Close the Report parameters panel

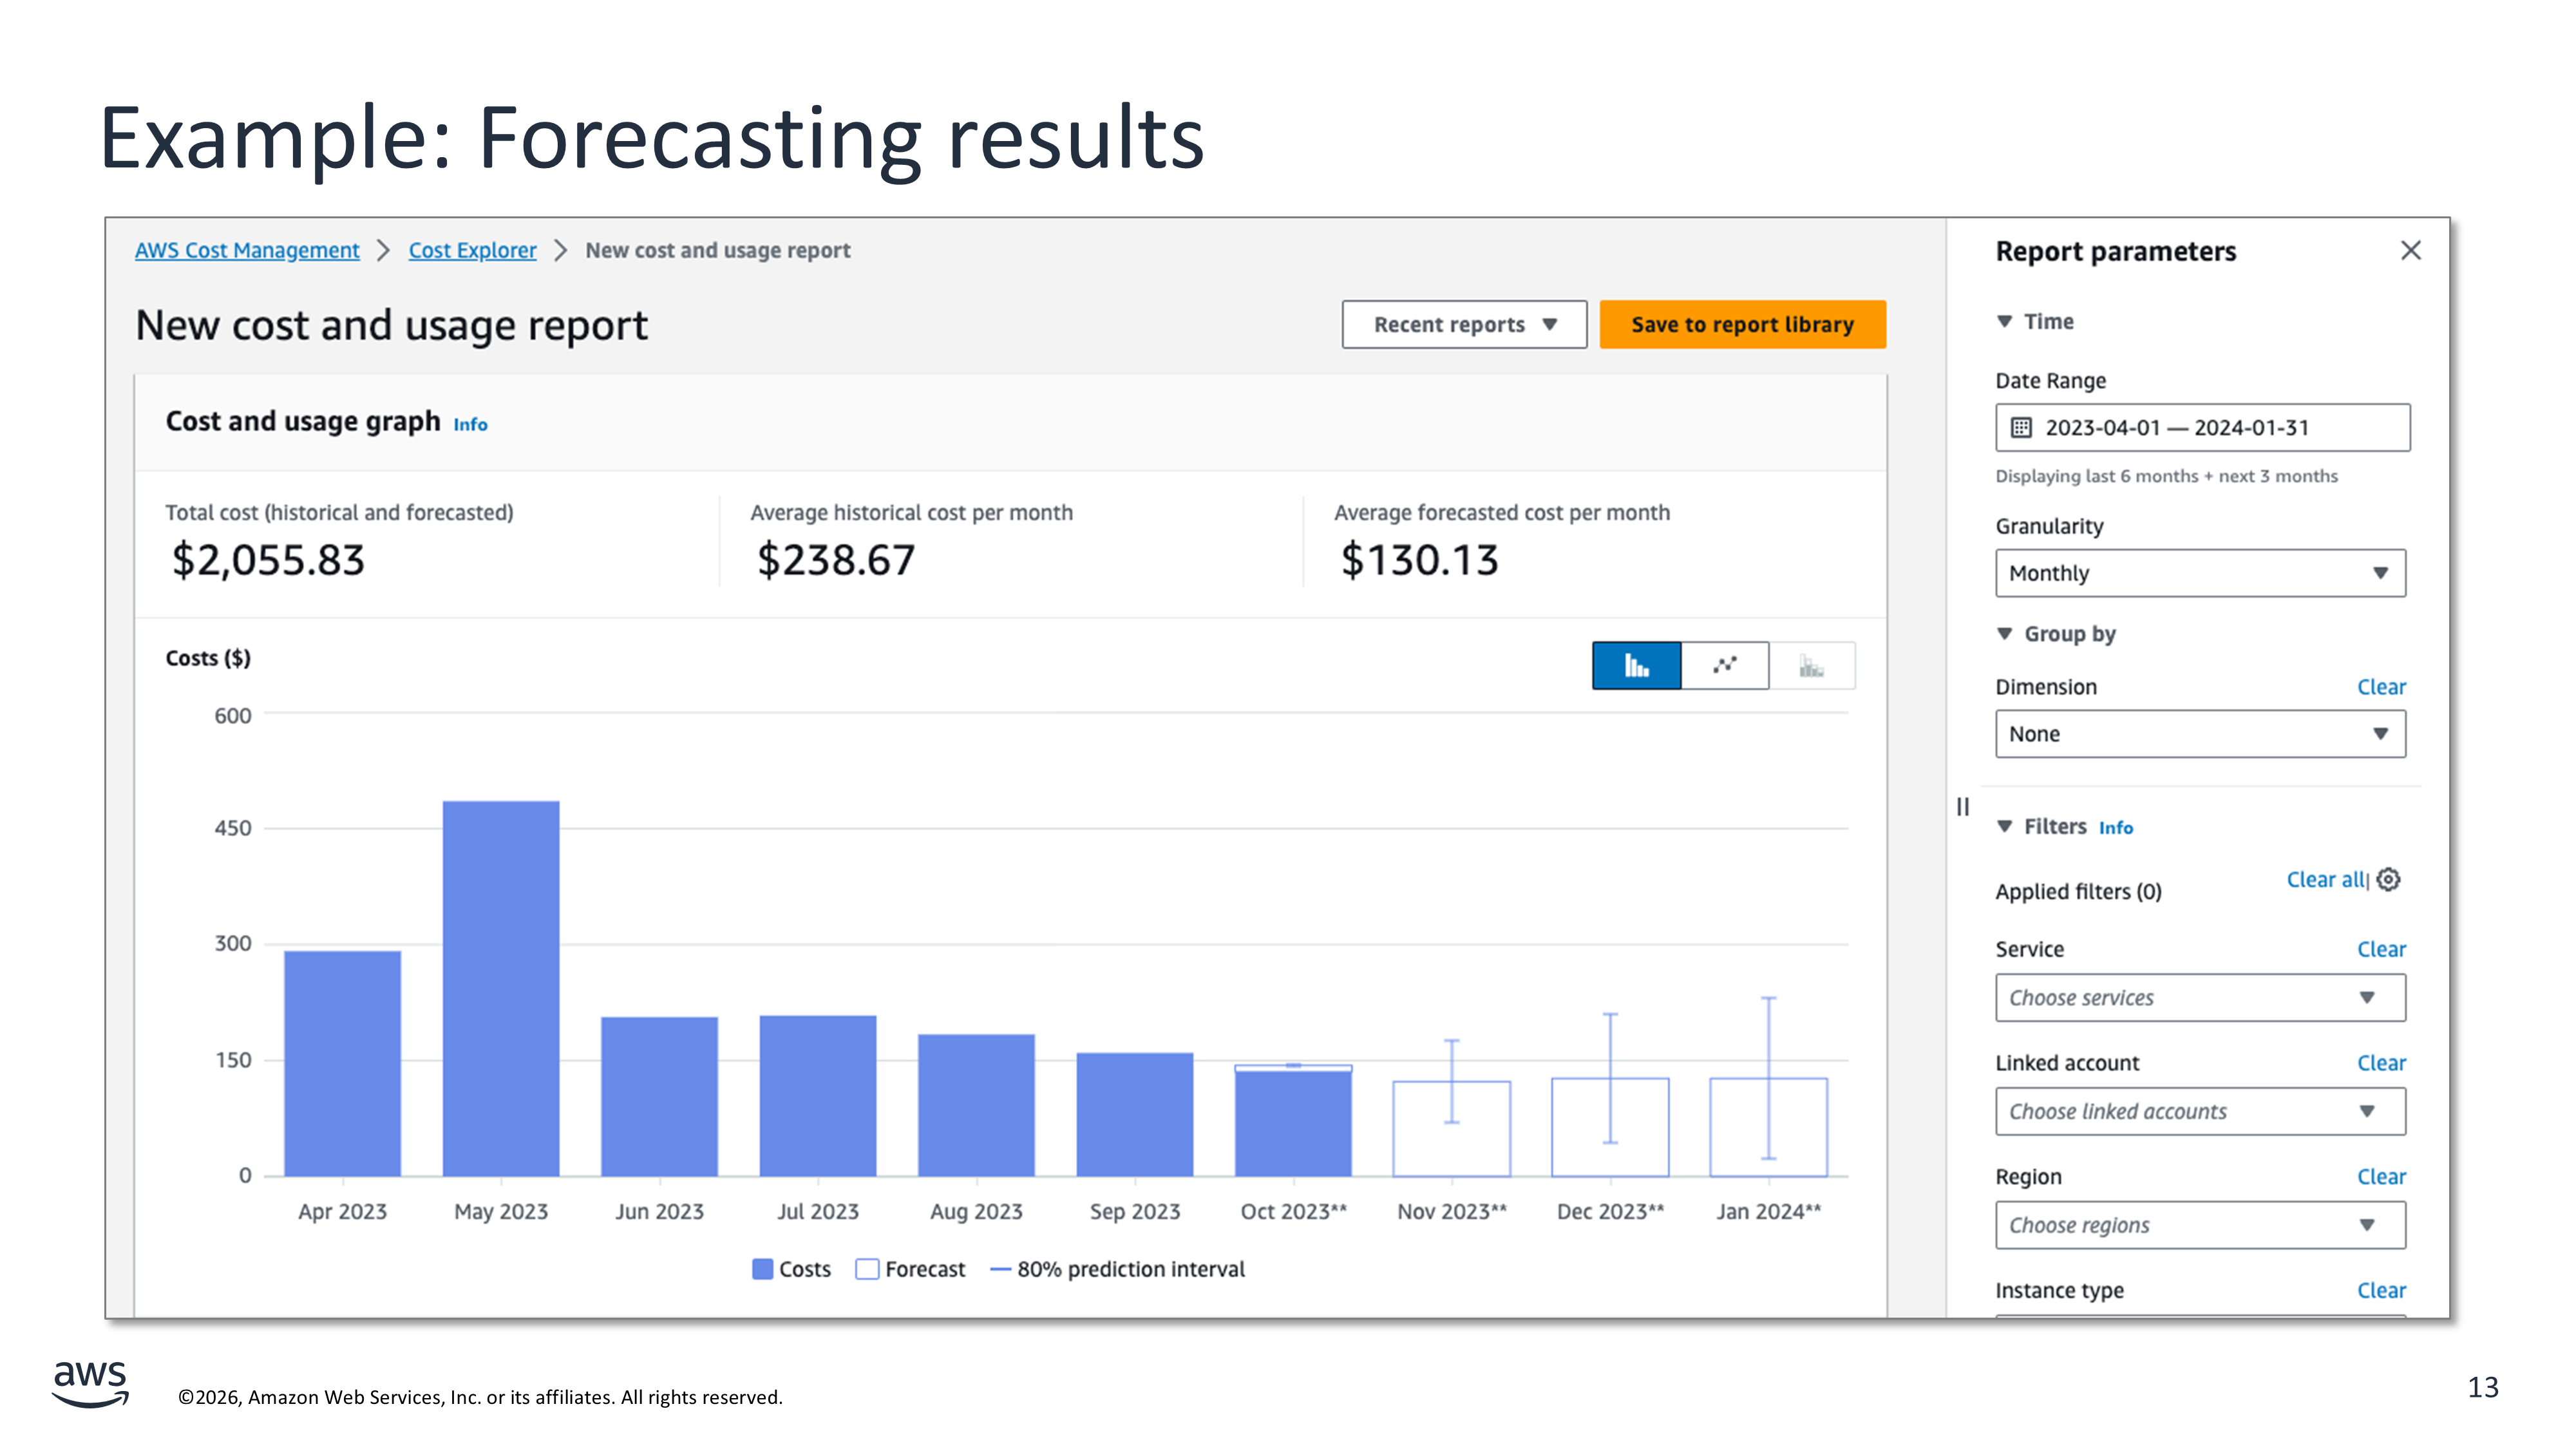point(2410,250)
